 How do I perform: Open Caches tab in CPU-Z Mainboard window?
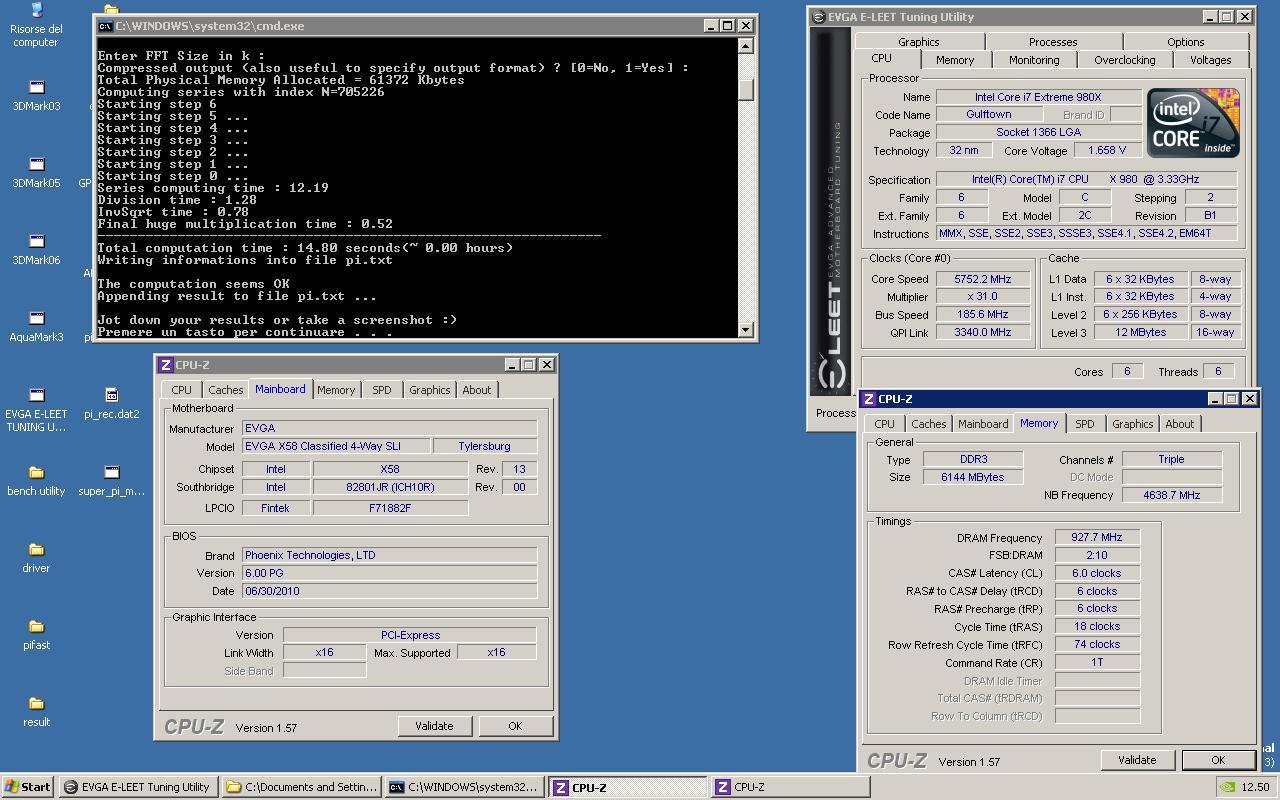pyautogui.click(x=225, y=390)
